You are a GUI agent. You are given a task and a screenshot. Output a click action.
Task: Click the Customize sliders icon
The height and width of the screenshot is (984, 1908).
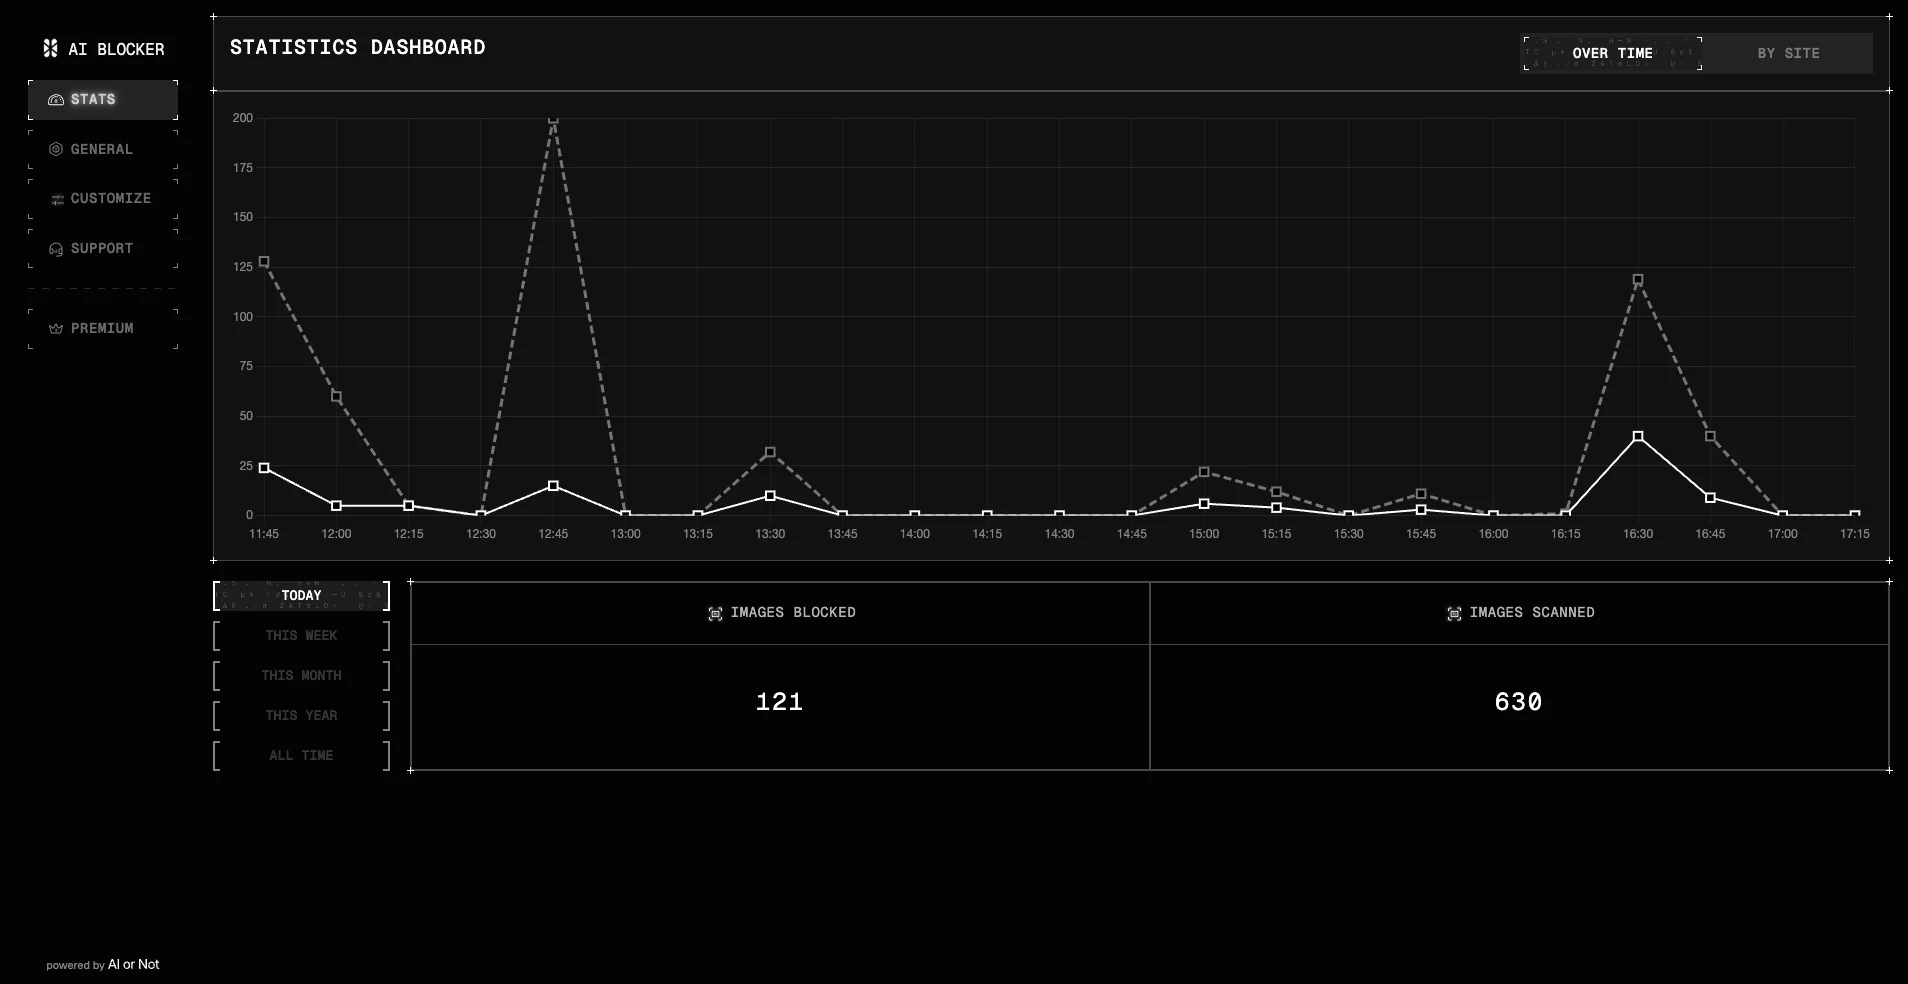point(55,198)
